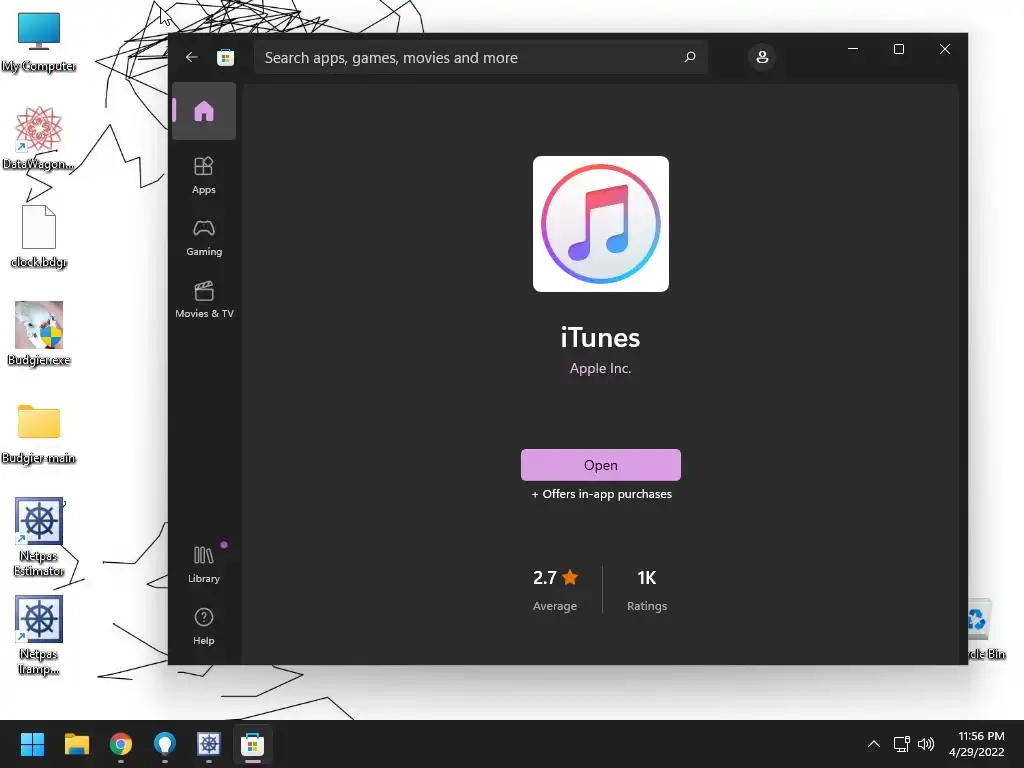Click the search magnifier icon

690,57
